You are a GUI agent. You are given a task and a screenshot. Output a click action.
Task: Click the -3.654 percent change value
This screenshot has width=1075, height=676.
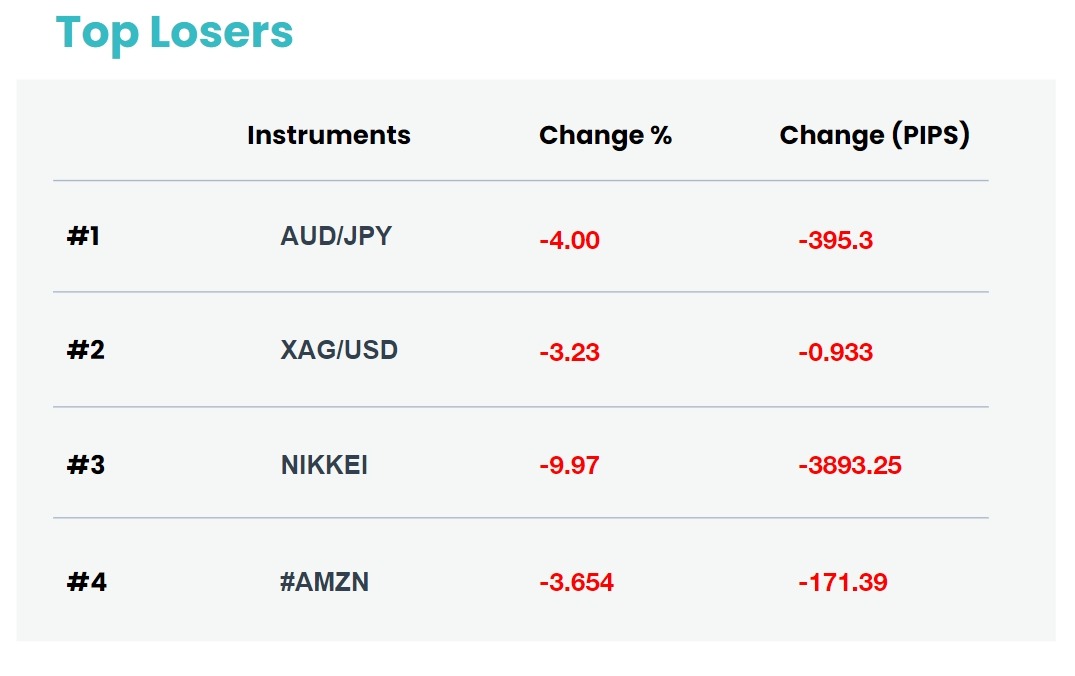pyautogui.click(x=577, y=583)
